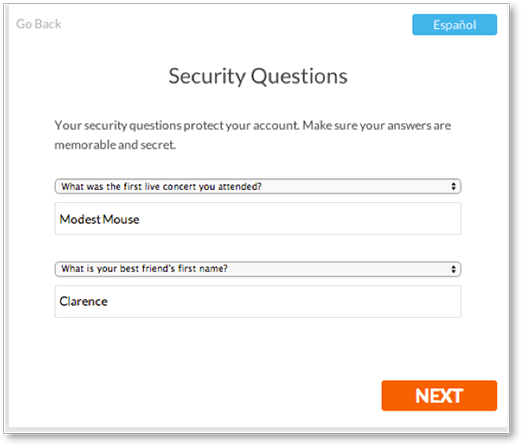The width and height of the screenshot is (521, 445).
Task: Click the security questions description paragraph
Action: click(253, 135)
